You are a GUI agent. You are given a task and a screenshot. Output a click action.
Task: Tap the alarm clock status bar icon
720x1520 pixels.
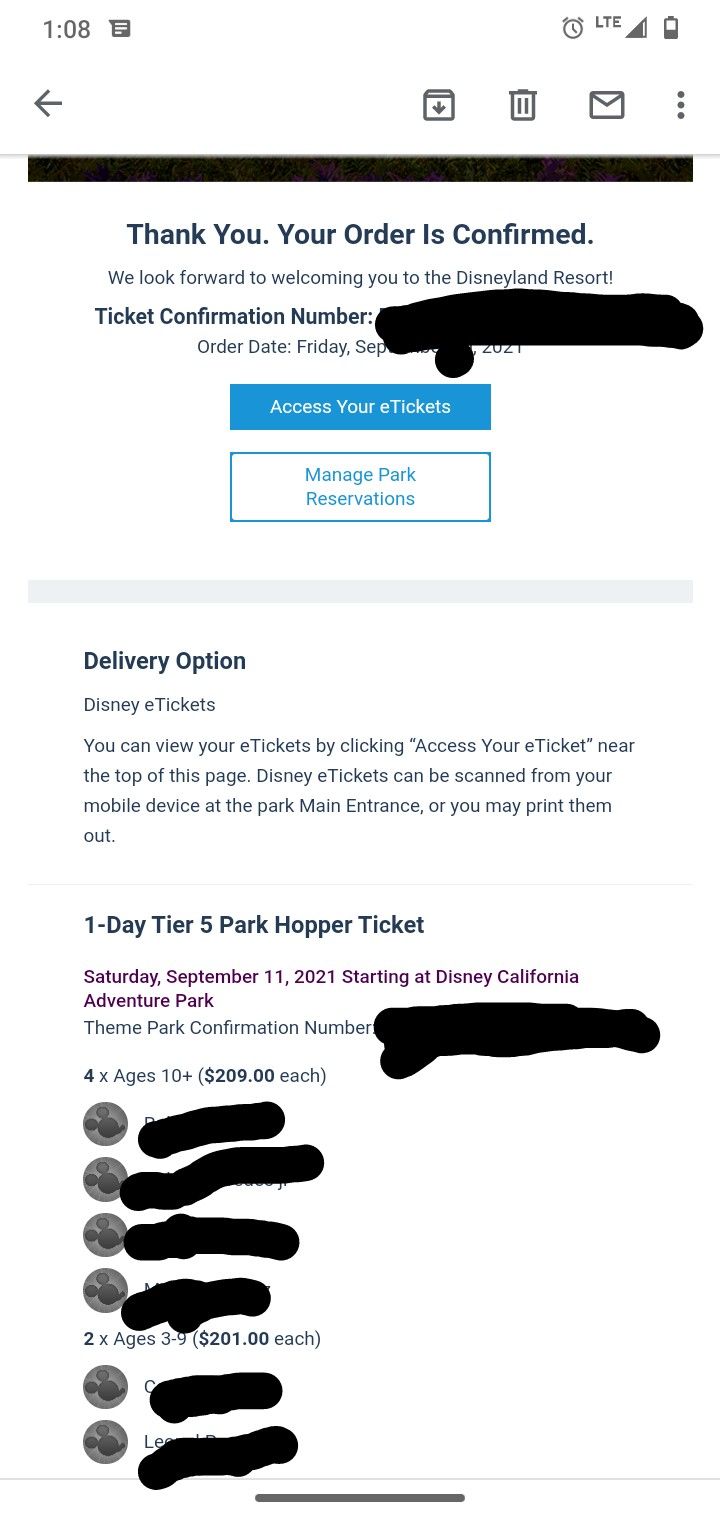(573, 28)
